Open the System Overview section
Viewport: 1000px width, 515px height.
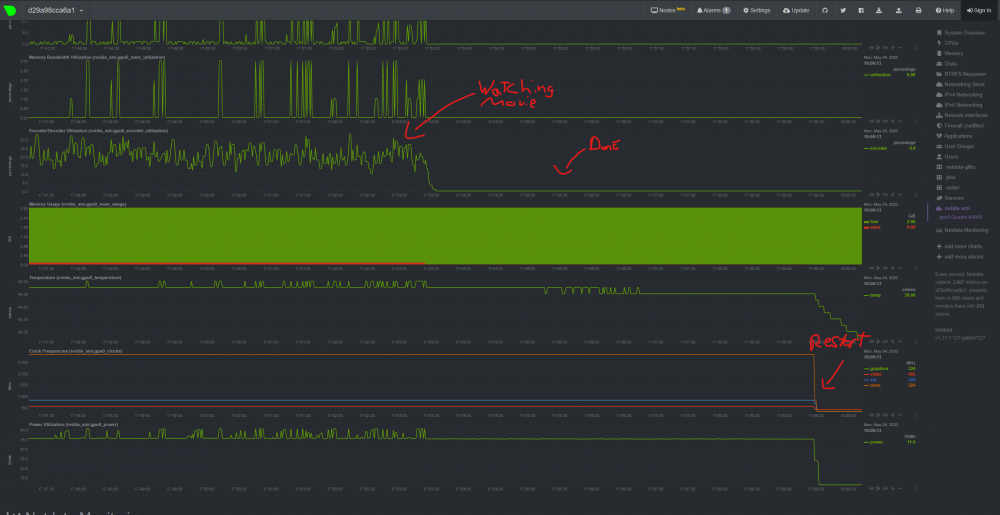pos(964,33)
